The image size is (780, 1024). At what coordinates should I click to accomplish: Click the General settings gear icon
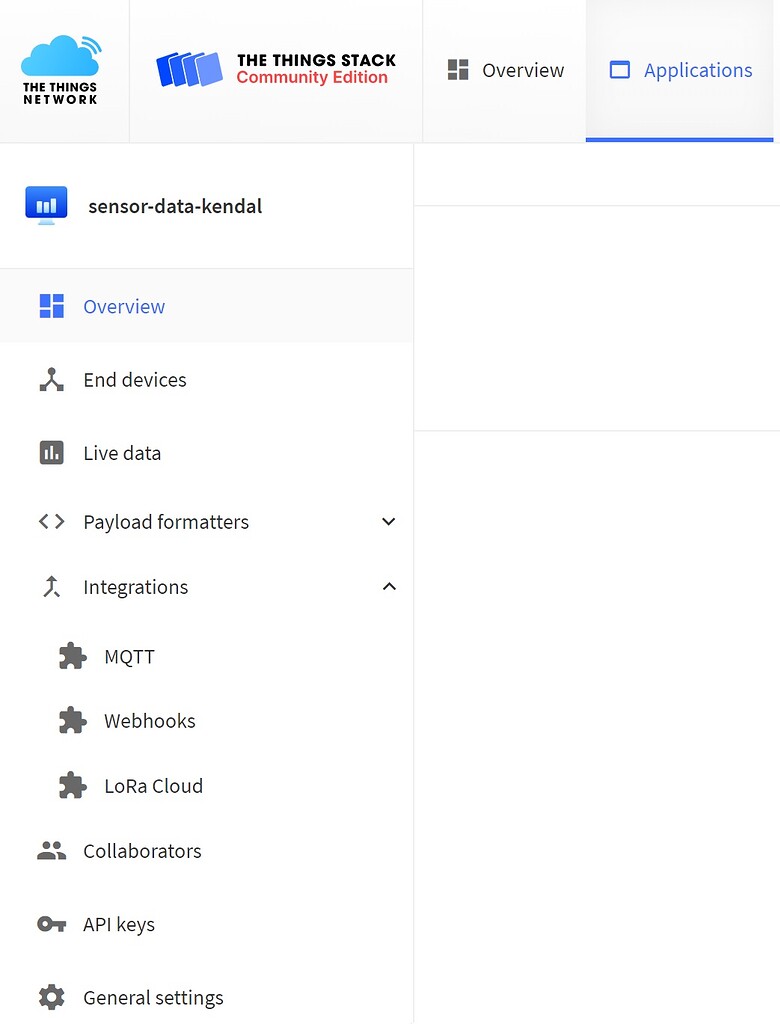pos(51,996)
